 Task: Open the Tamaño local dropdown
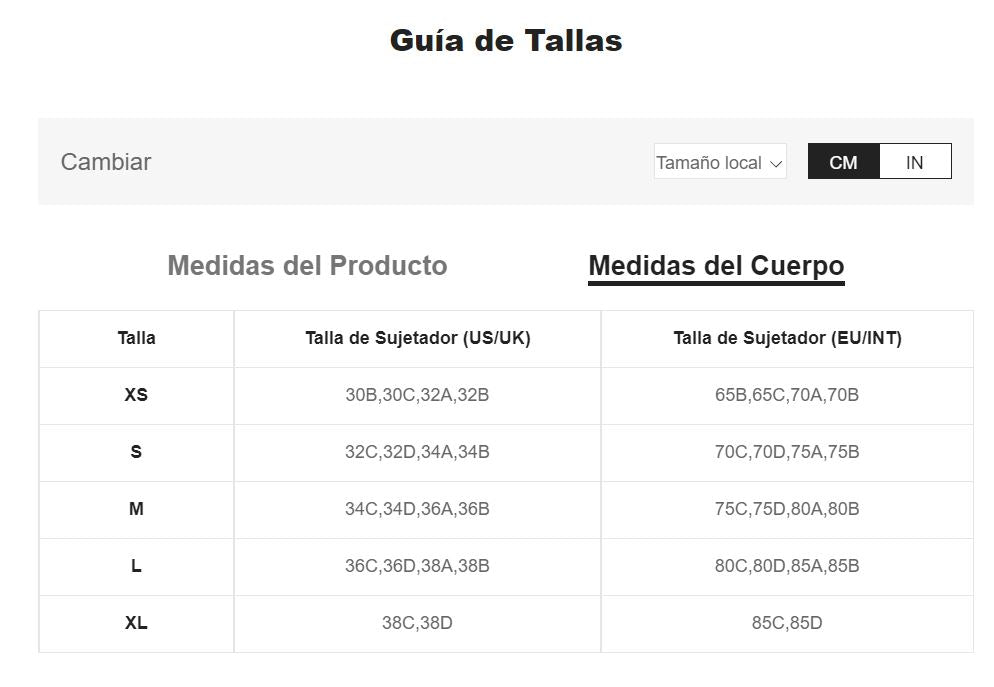coord(720,162)
